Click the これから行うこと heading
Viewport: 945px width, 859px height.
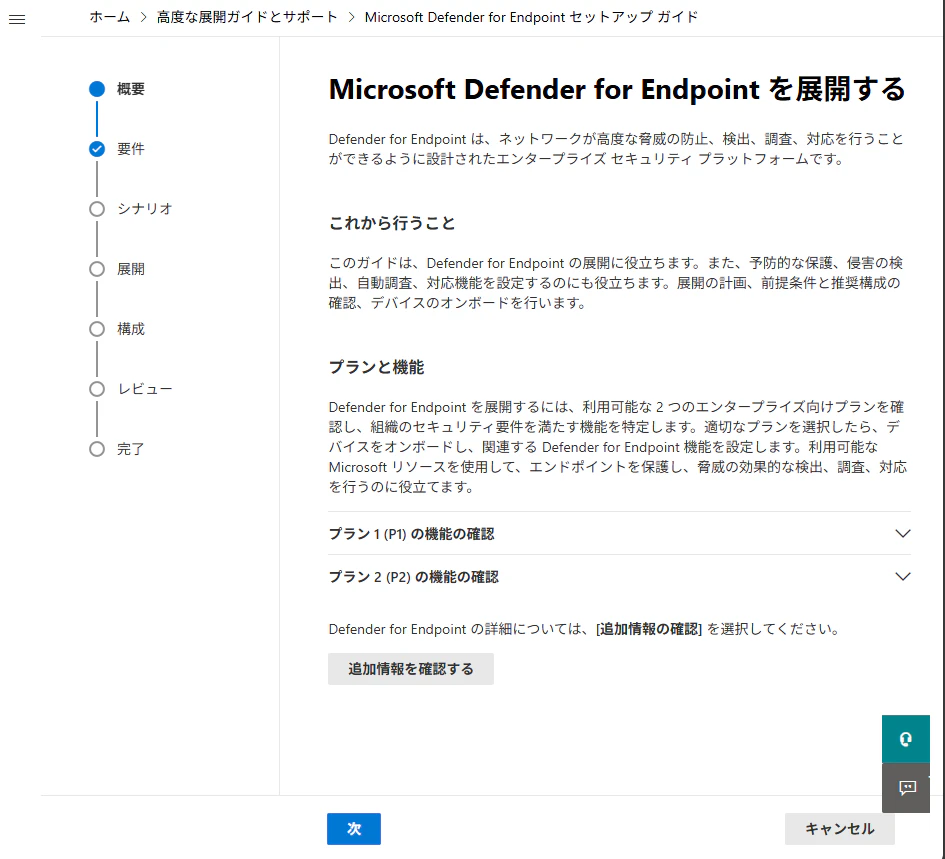pyautogui.click(x=392, y=223)
